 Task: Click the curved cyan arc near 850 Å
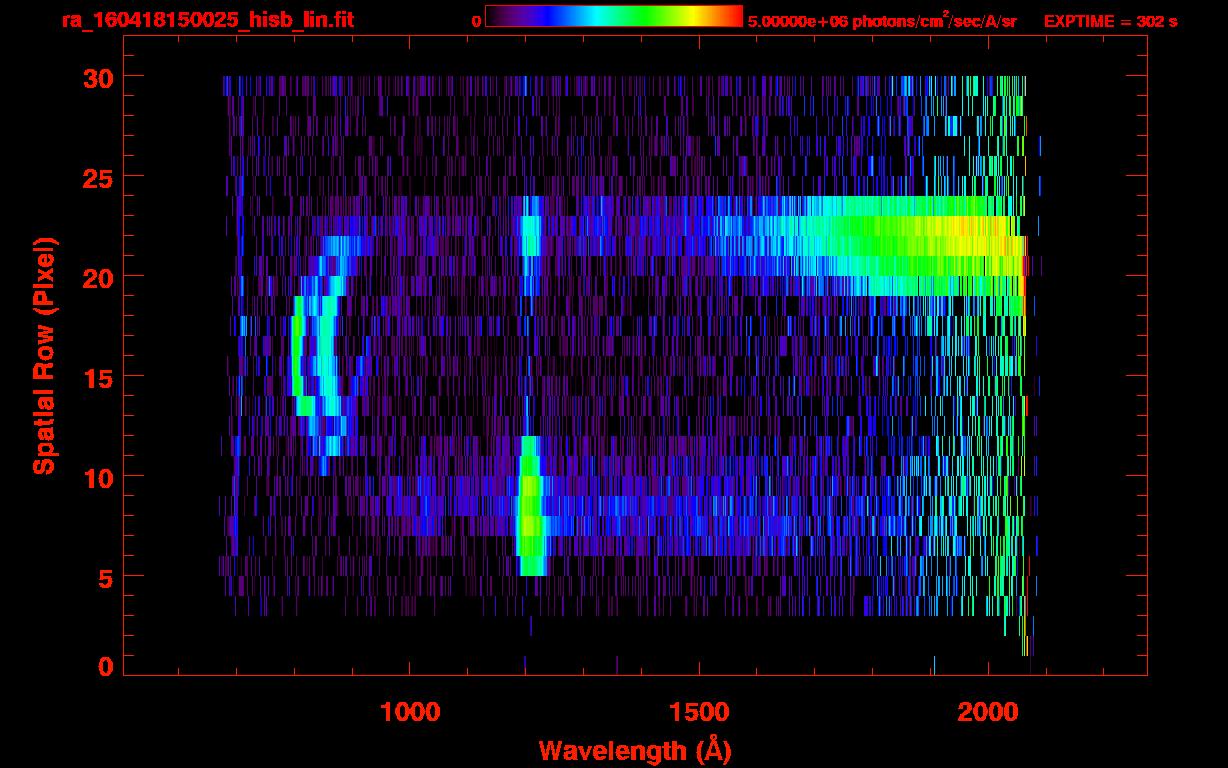(x=325, y=360)
